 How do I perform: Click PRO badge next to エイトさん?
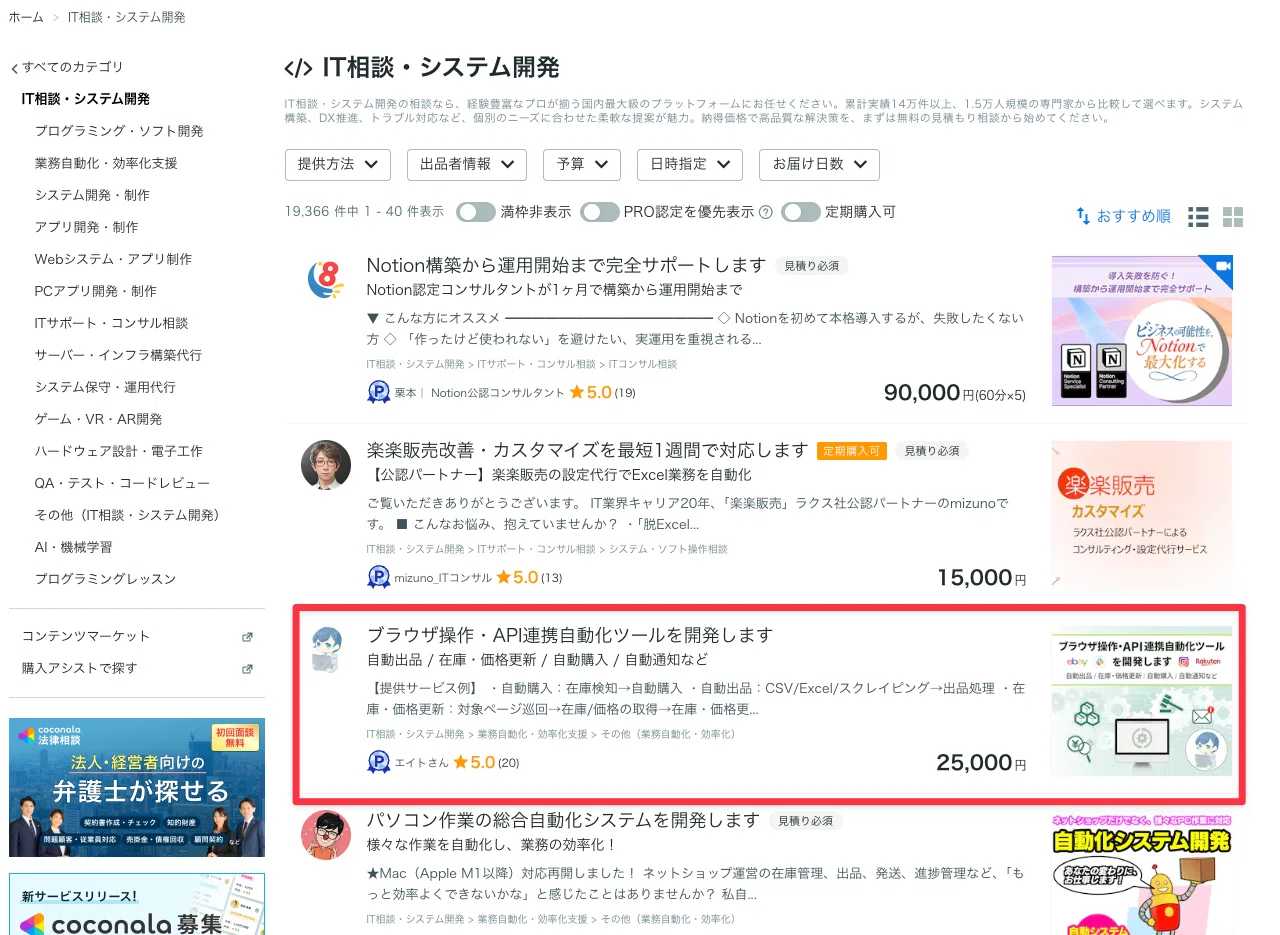(378, 762)
